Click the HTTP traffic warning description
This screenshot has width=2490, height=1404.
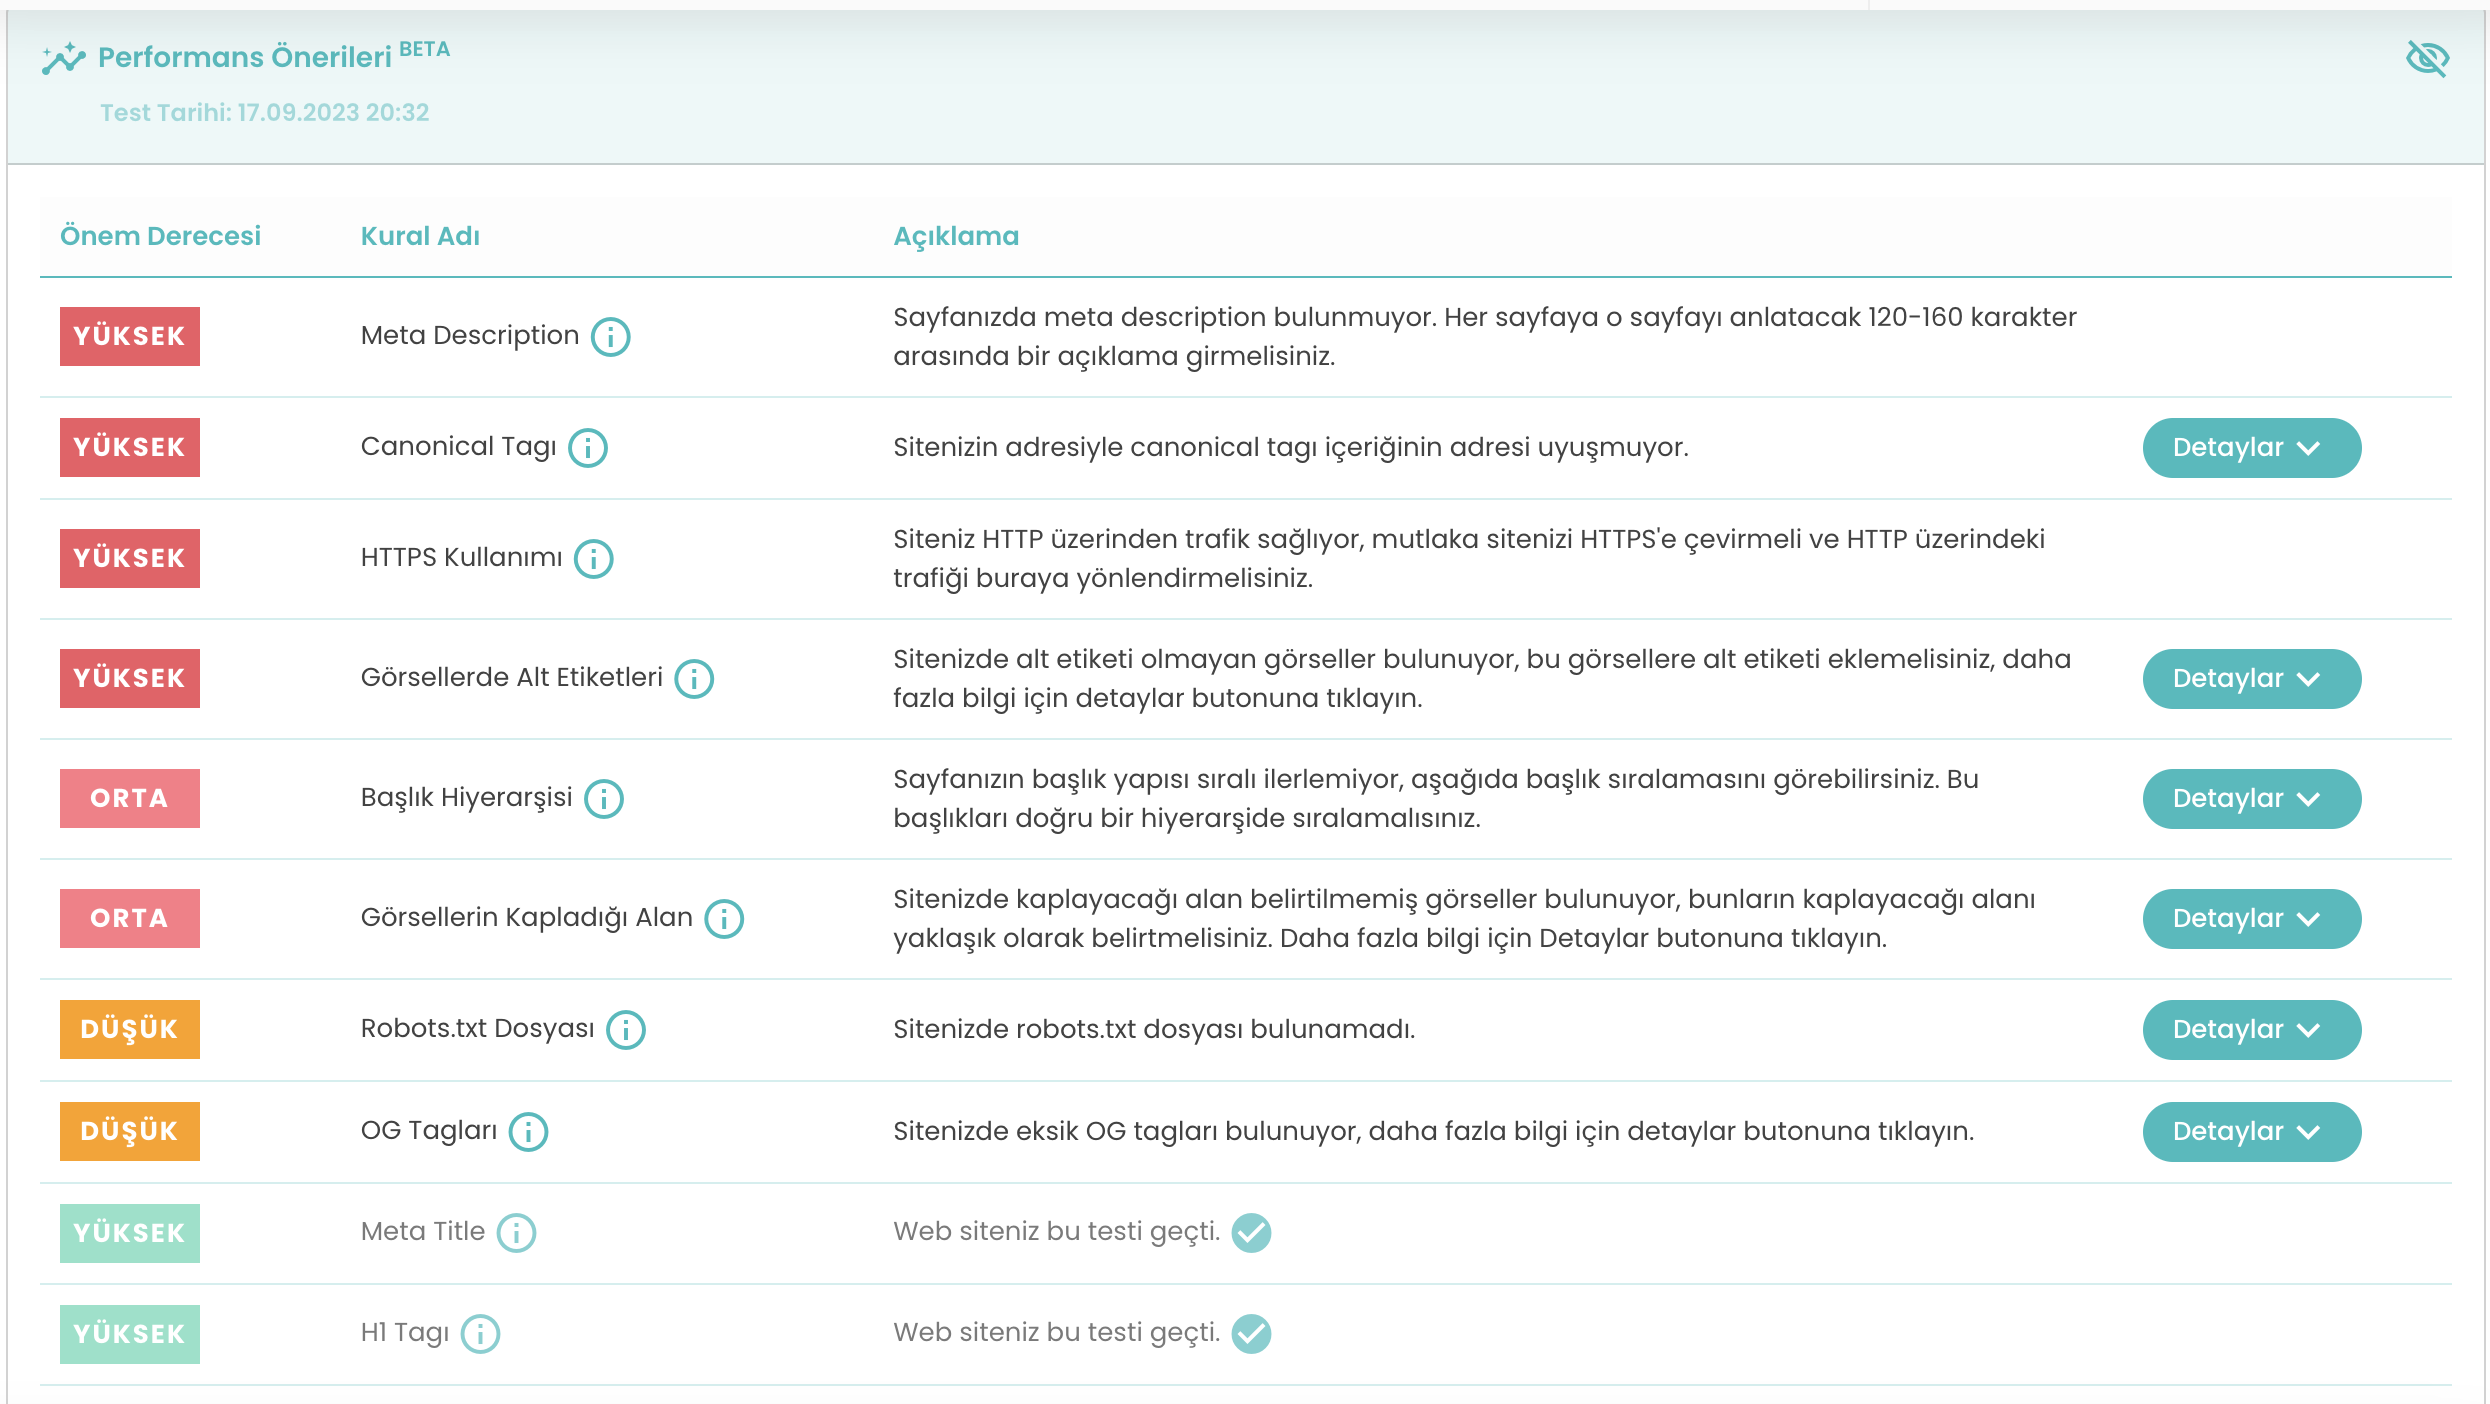point(1469,558)
